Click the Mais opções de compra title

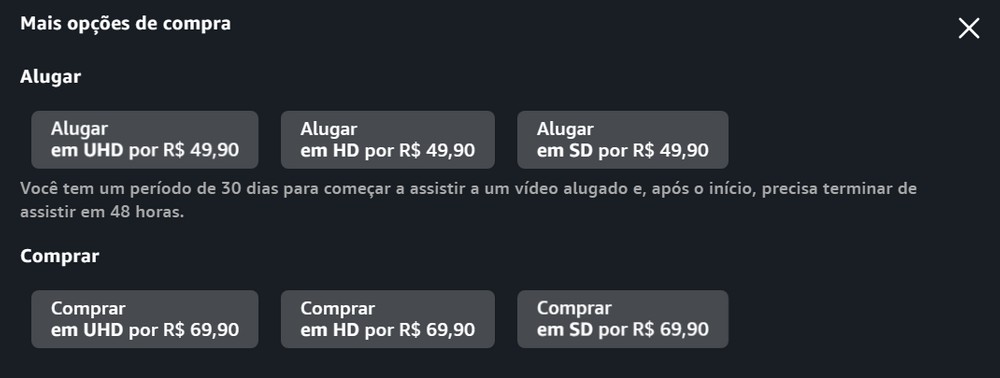click(x=125, y=24)
